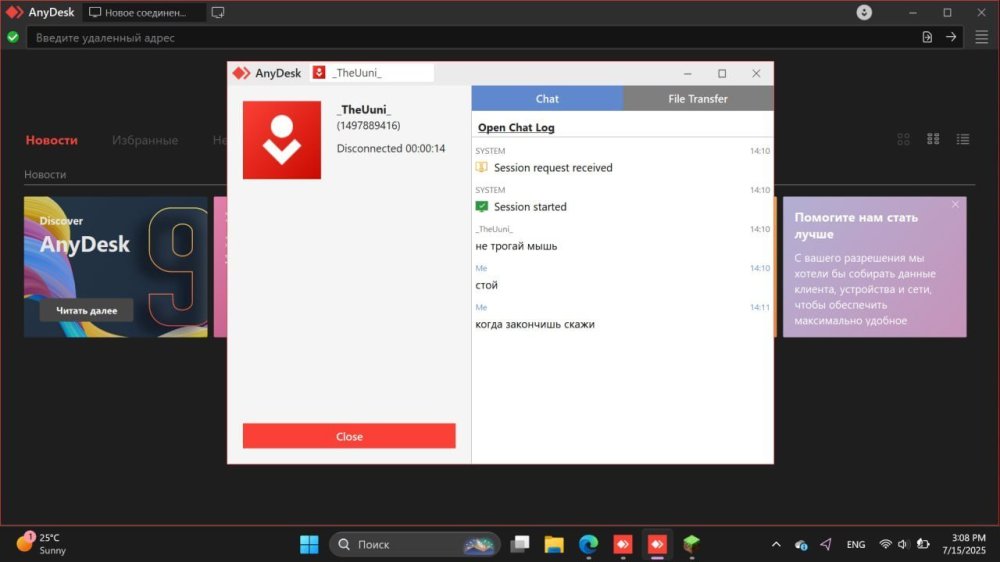The height and width of the screenshot is (562, 1000).
Task: Click the Disconnected 00:00:14 status text
Action: pyautogui.click(x=391, y=149)
